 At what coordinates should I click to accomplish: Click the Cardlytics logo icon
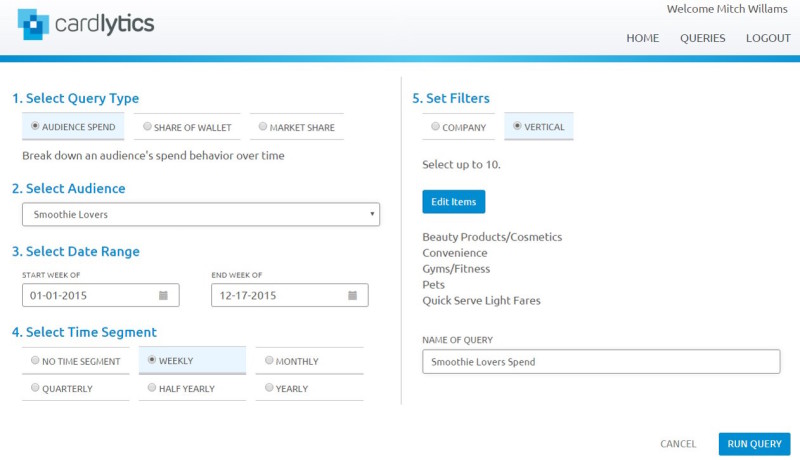[x=33, y=24]
